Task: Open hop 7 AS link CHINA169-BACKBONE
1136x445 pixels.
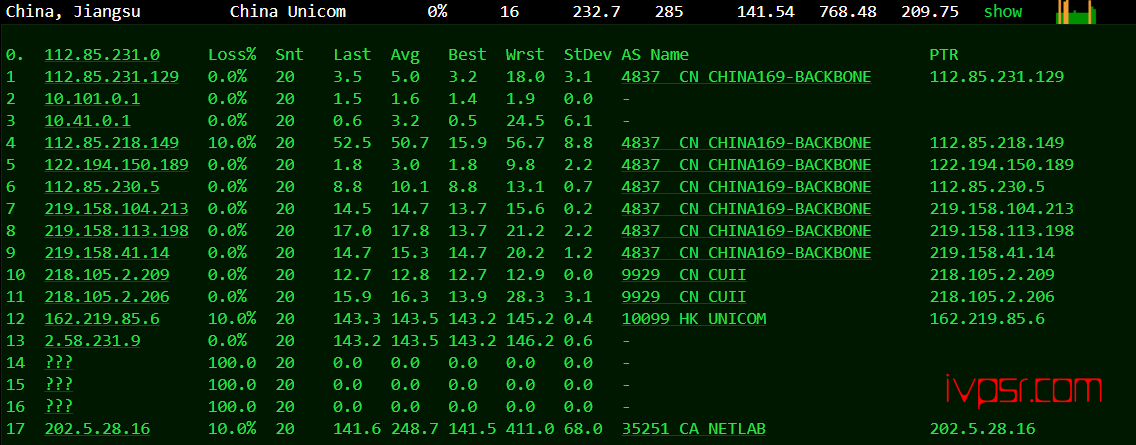Action: (746, 209)
